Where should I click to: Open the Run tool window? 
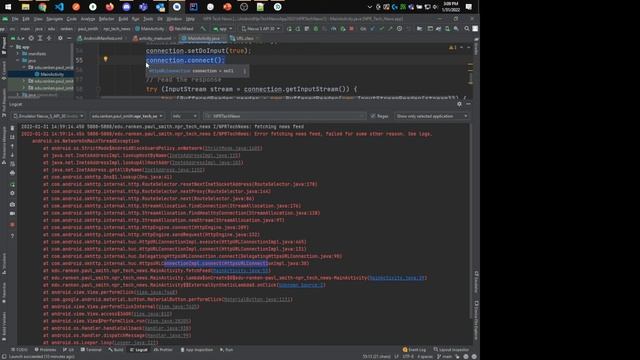point(227,350)
